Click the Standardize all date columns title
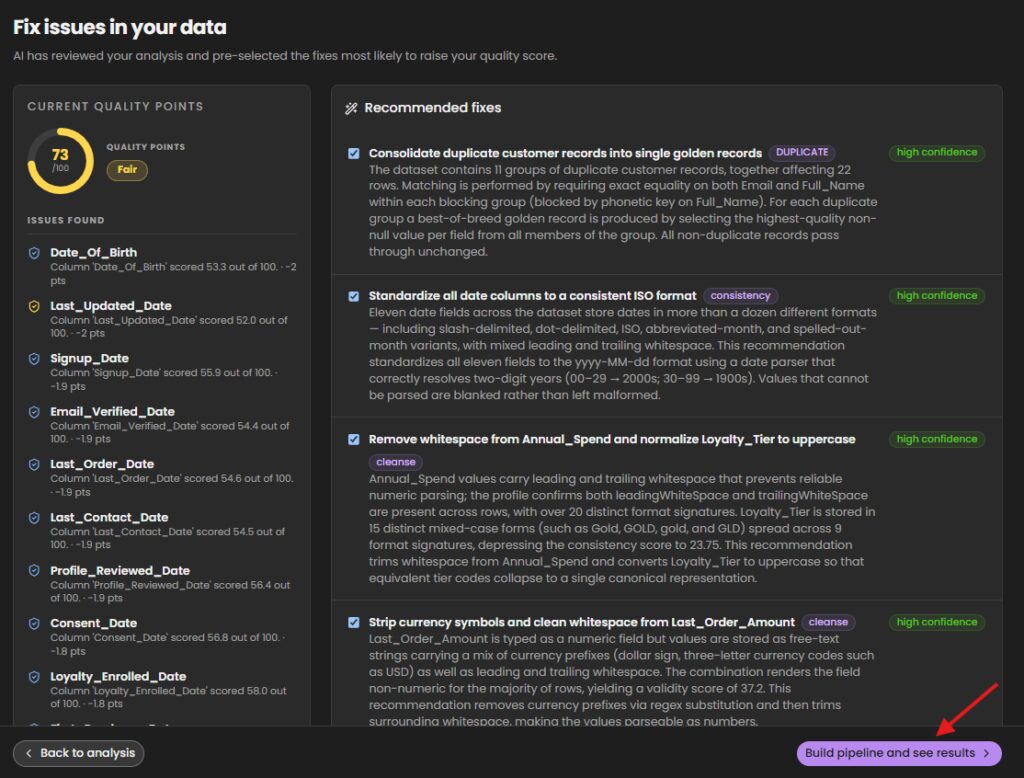This screenshot has width=1024, height=778. (532, 296)
